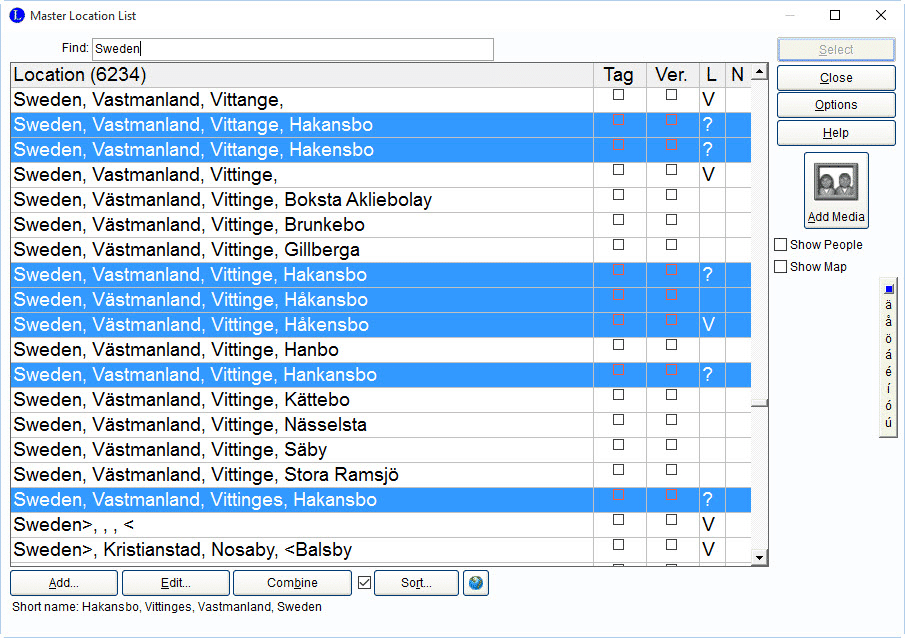Viewport: 905px width, 638px height.
Task: Insert the é special character
Action: pos(888,371)
